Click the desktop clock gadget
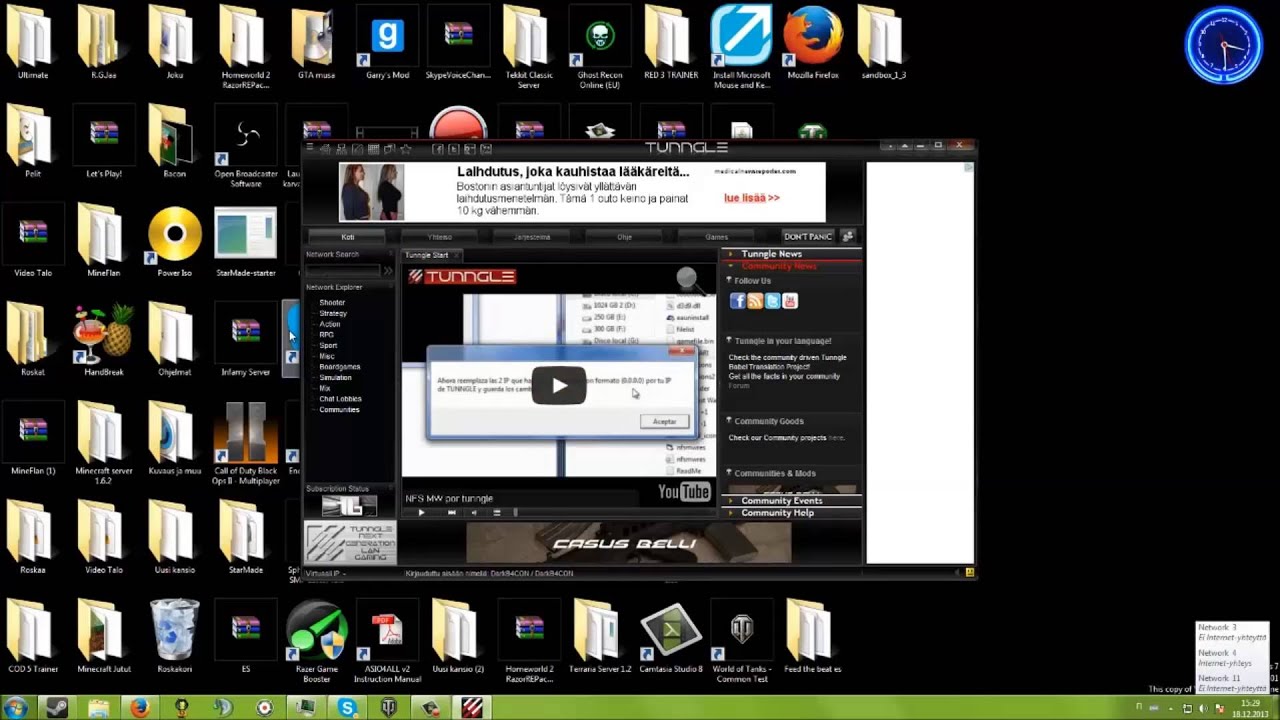 pyautogui.click(x=1223, y=46)
